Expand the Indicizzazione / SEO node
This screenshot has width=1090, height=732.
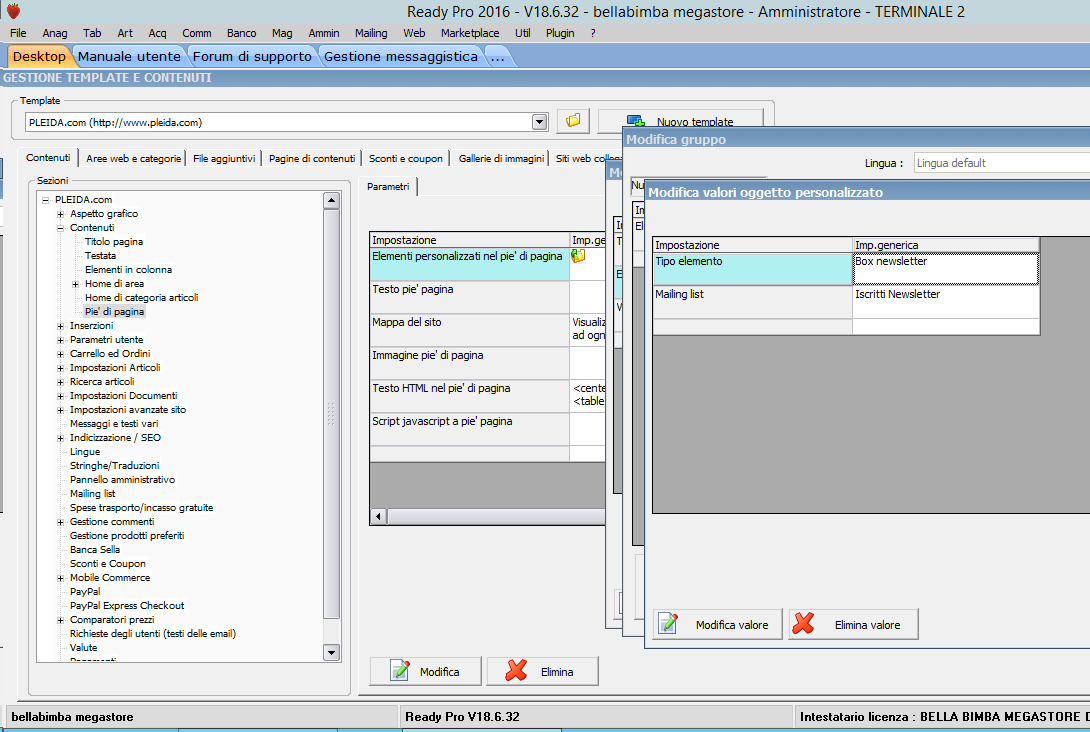click(60, 438)
